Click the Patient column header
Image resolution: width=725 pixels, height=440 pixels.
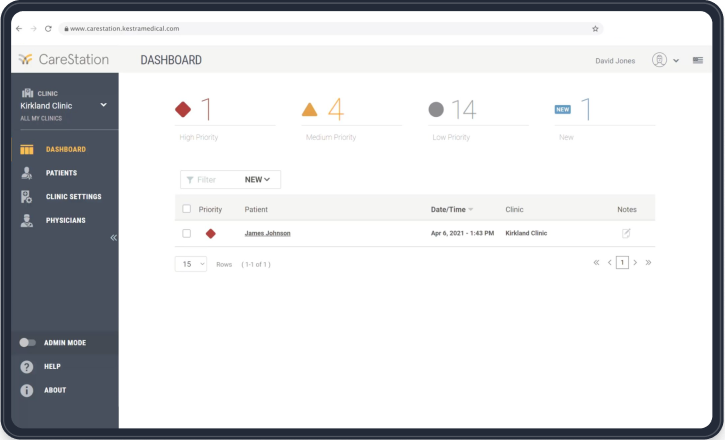click(256, 209)
